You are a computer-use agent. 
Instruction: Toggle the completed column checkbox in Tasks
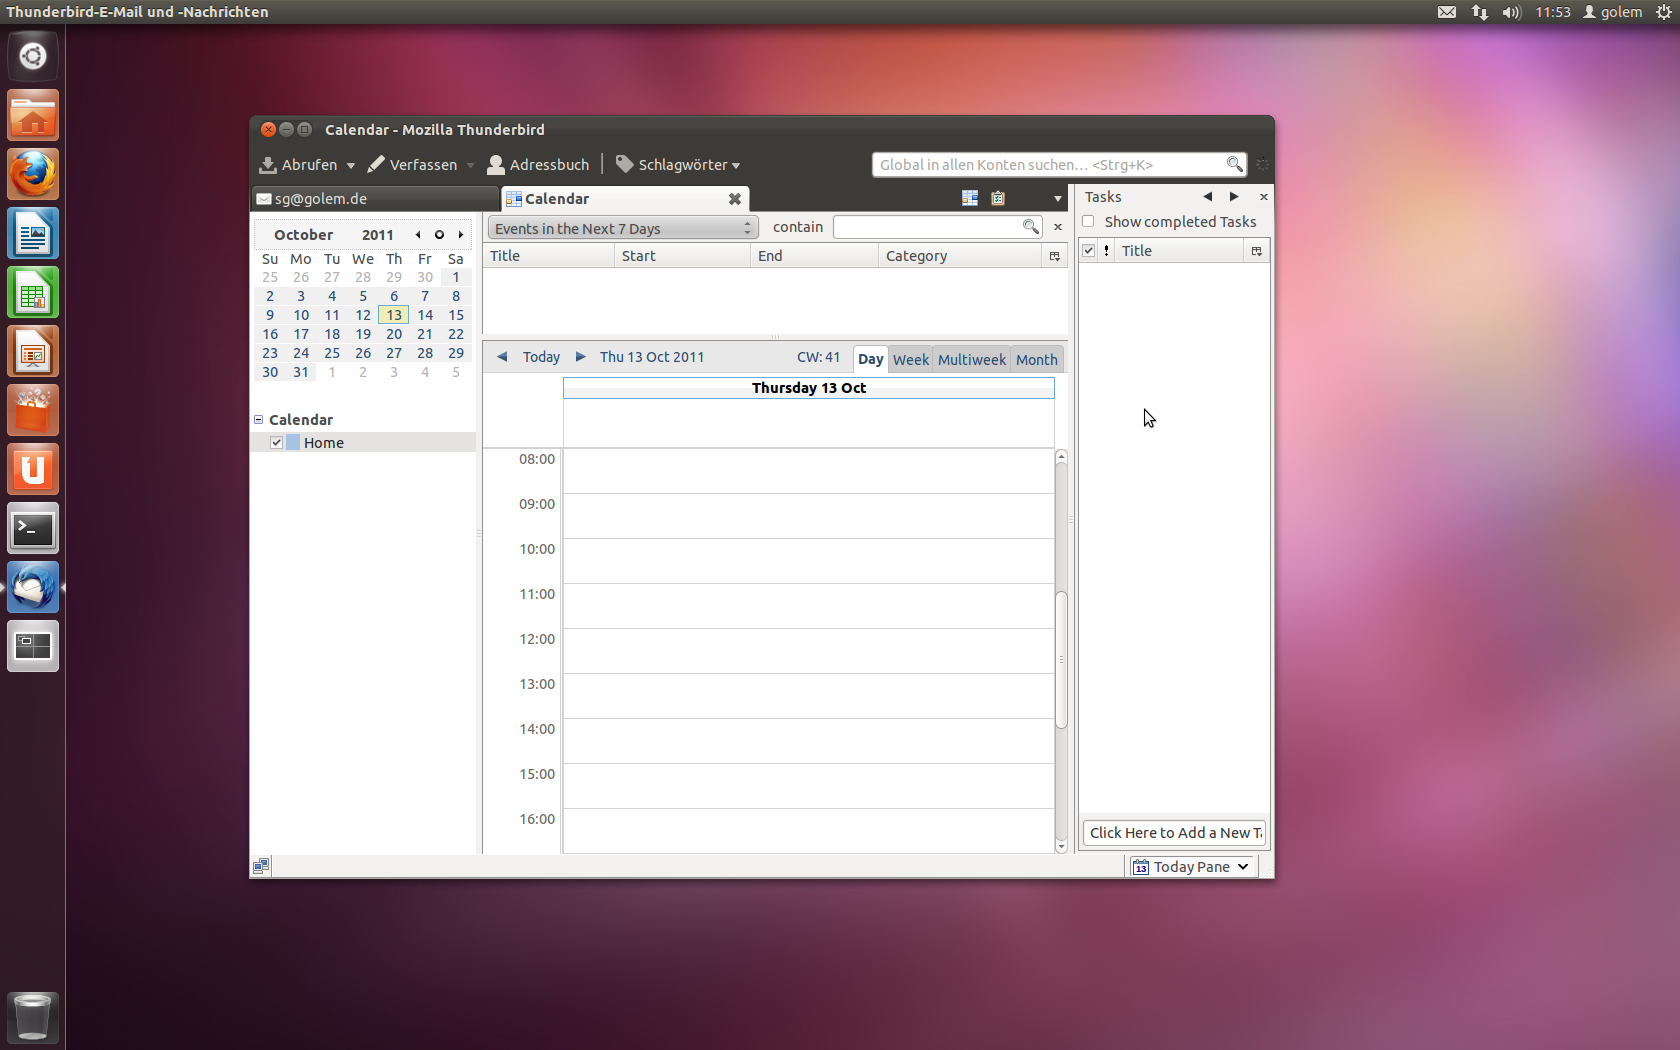(x=1088, y=250)
